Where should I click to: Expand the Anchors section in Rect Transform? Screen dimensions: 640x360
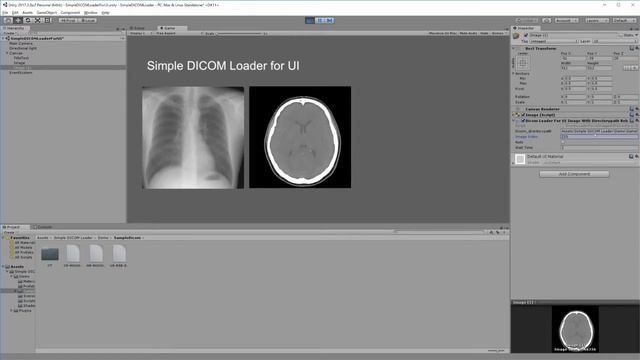tap(513, 73)
